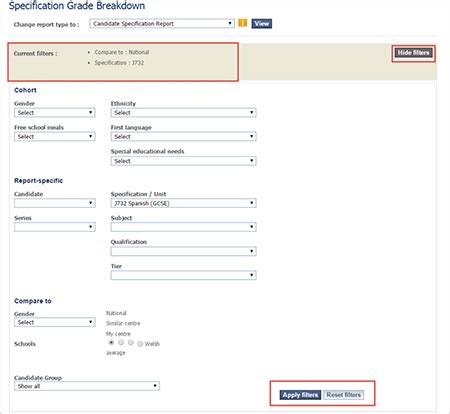Expand the Ethnicity dropdown
This screenshot has width=450, height=414.
pyautogui.click(x=183, y=113)
